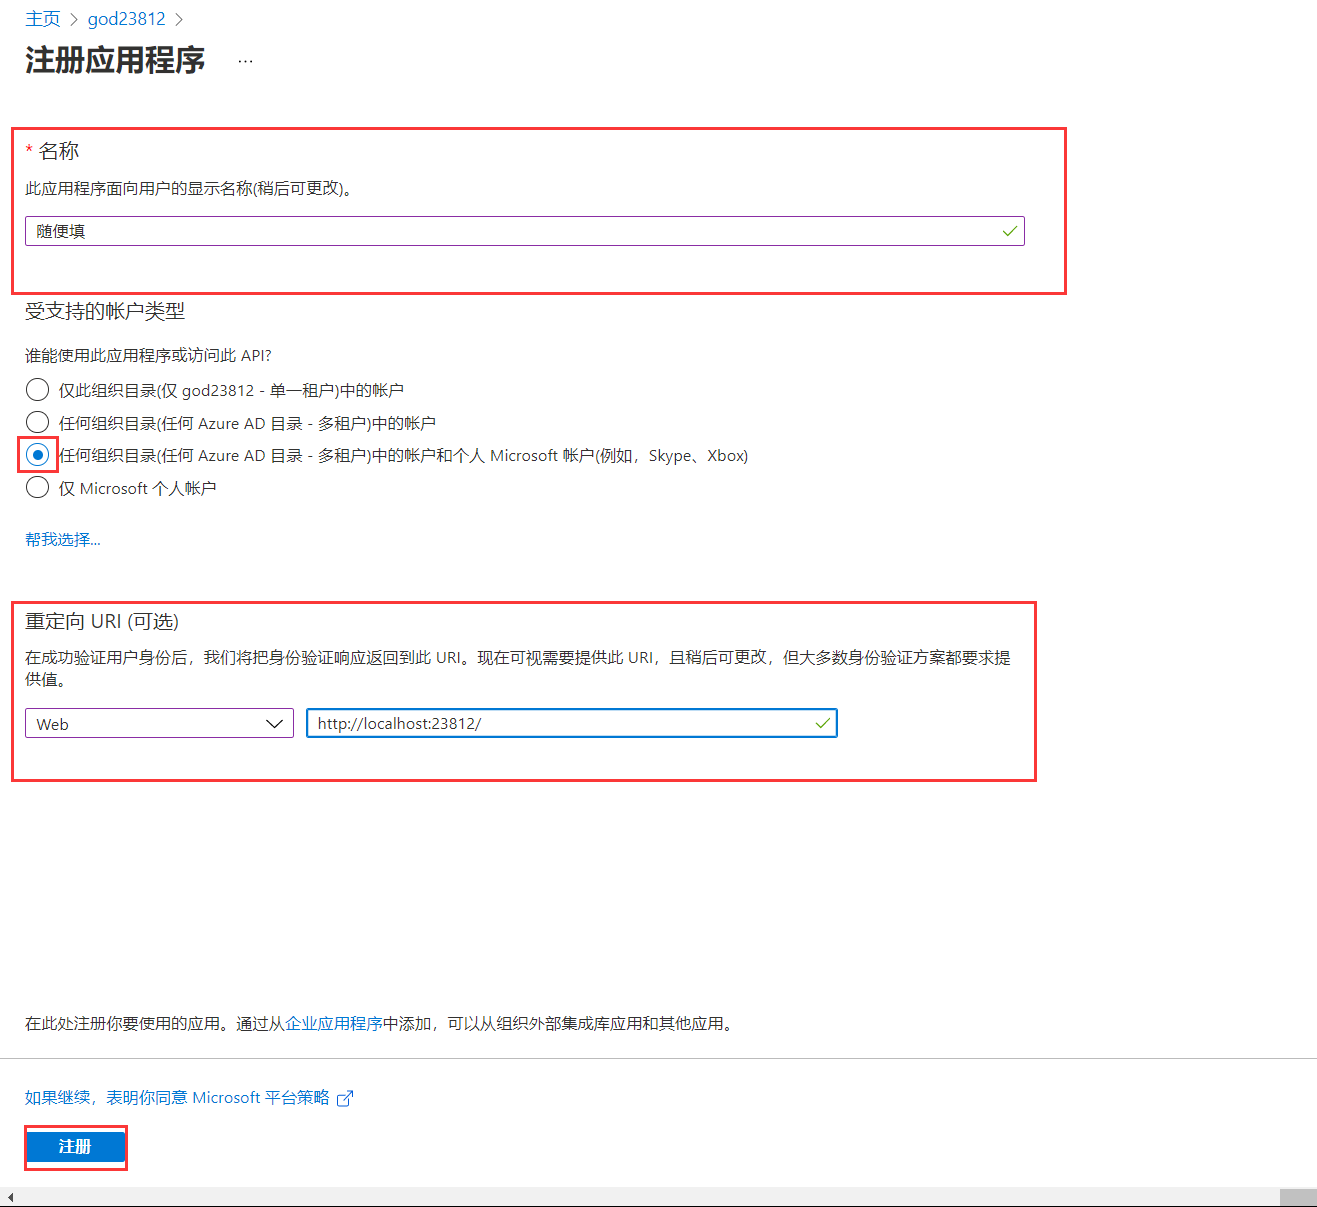Open the 企业应用程序 link
The width and height of the screenshot is (1317, 1207).
(334, 1024)
